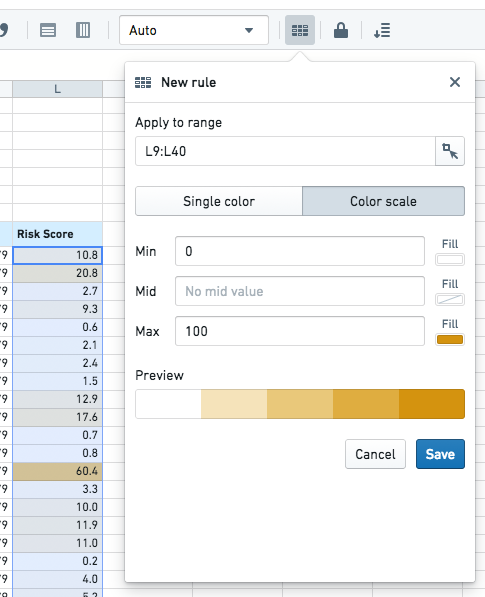The height and width of the screenshot is (597, 485).
Task: Select the cell with value 0.8
Action: tap(57, 453)
